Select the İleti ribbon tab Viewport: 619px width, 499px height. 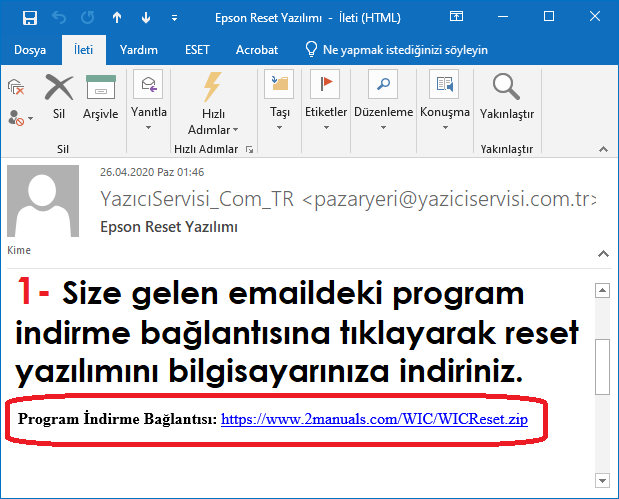click(x=84, y=50)
